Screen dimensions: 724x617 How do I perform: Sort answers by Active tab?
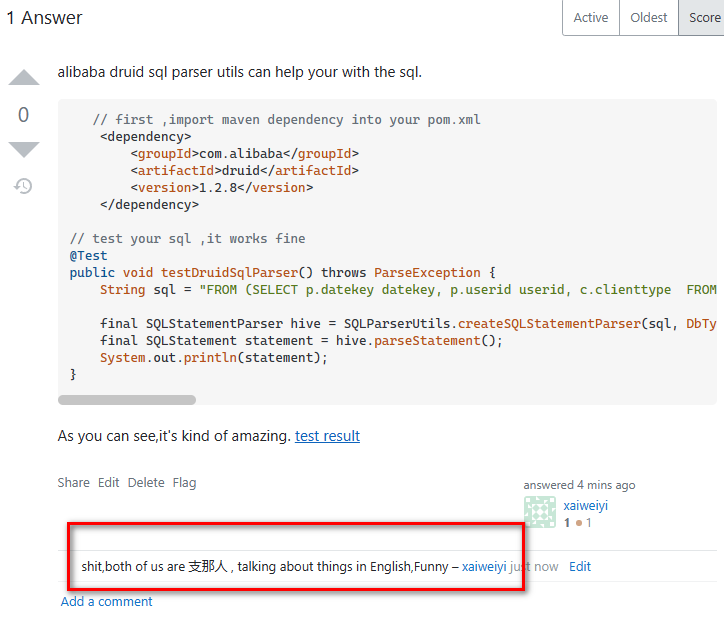tap(590, 18)
